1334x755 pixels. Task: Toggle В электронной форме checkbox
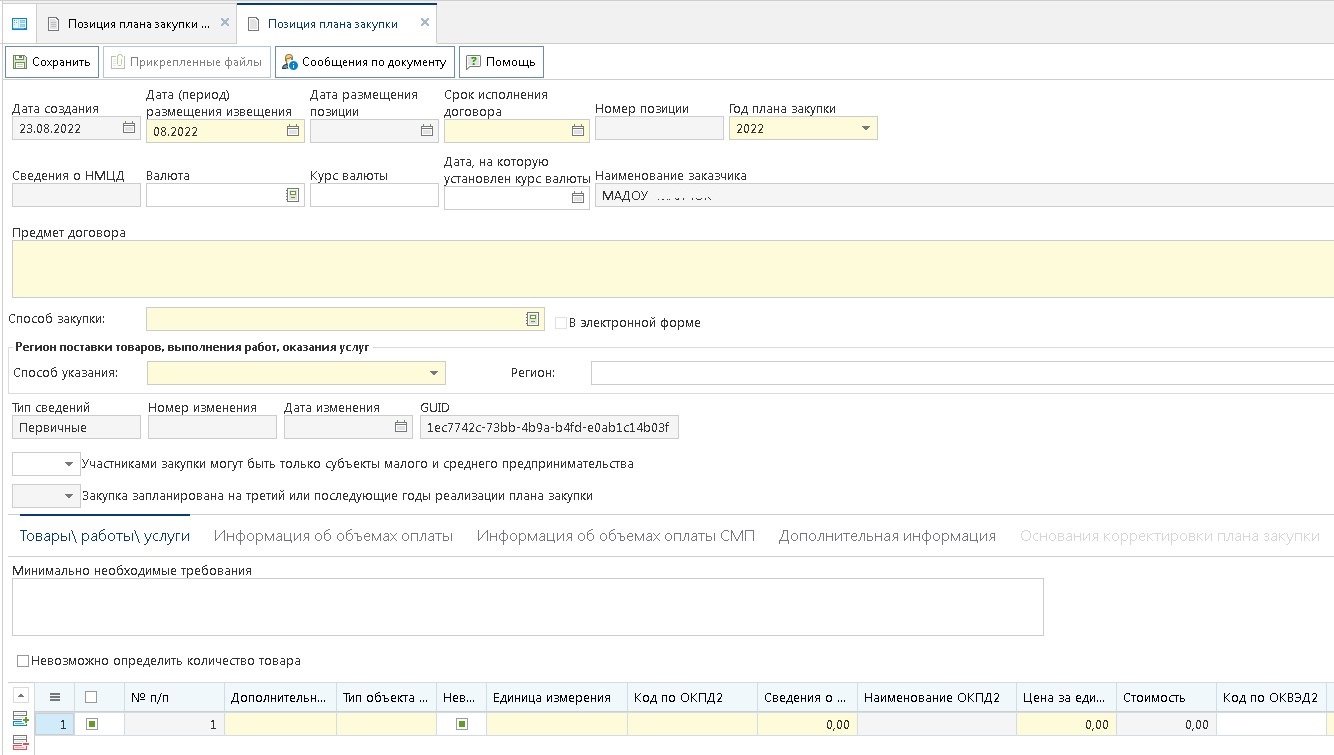pyautogui.click(x=561, y=323)
